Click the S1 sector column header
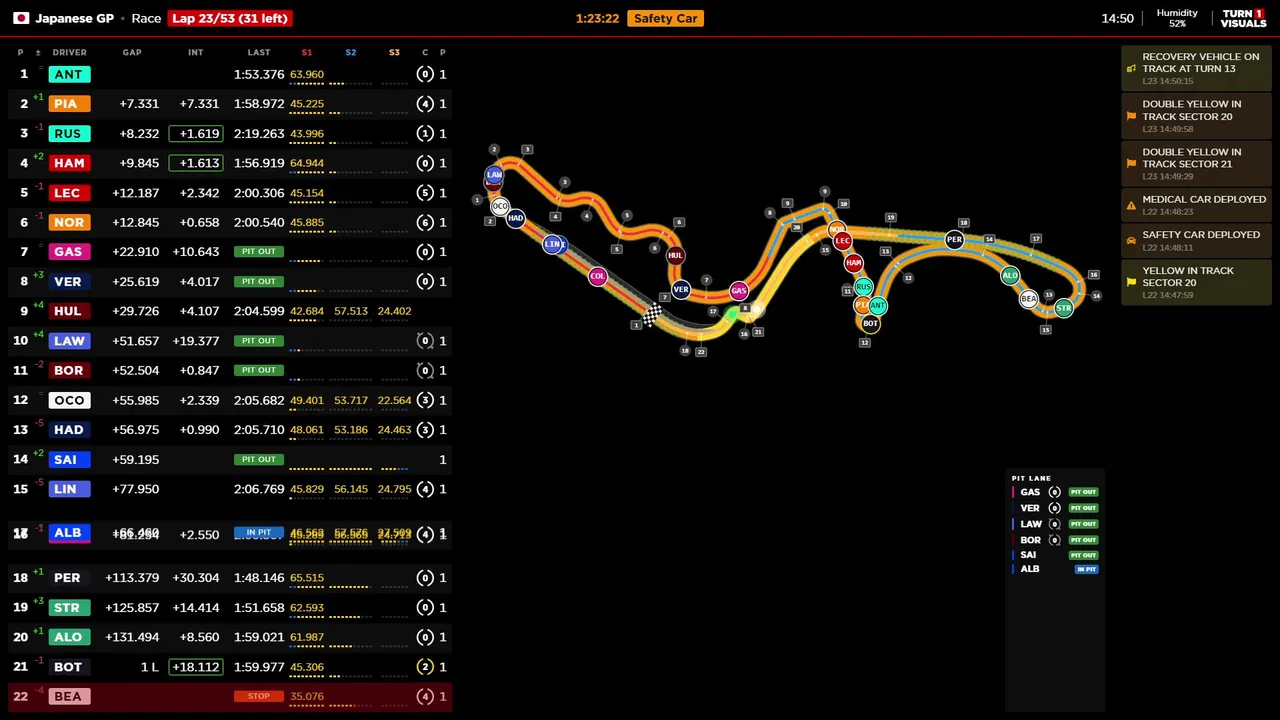The image size is (1280, 720). pyautogui.click(x=307, y=52)
